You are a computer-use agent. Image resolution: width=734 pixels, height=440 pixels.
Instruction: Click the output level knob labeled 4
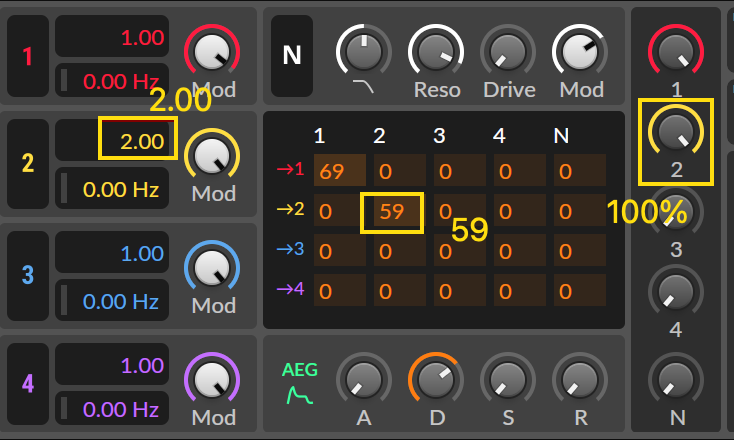pos(676,292)
